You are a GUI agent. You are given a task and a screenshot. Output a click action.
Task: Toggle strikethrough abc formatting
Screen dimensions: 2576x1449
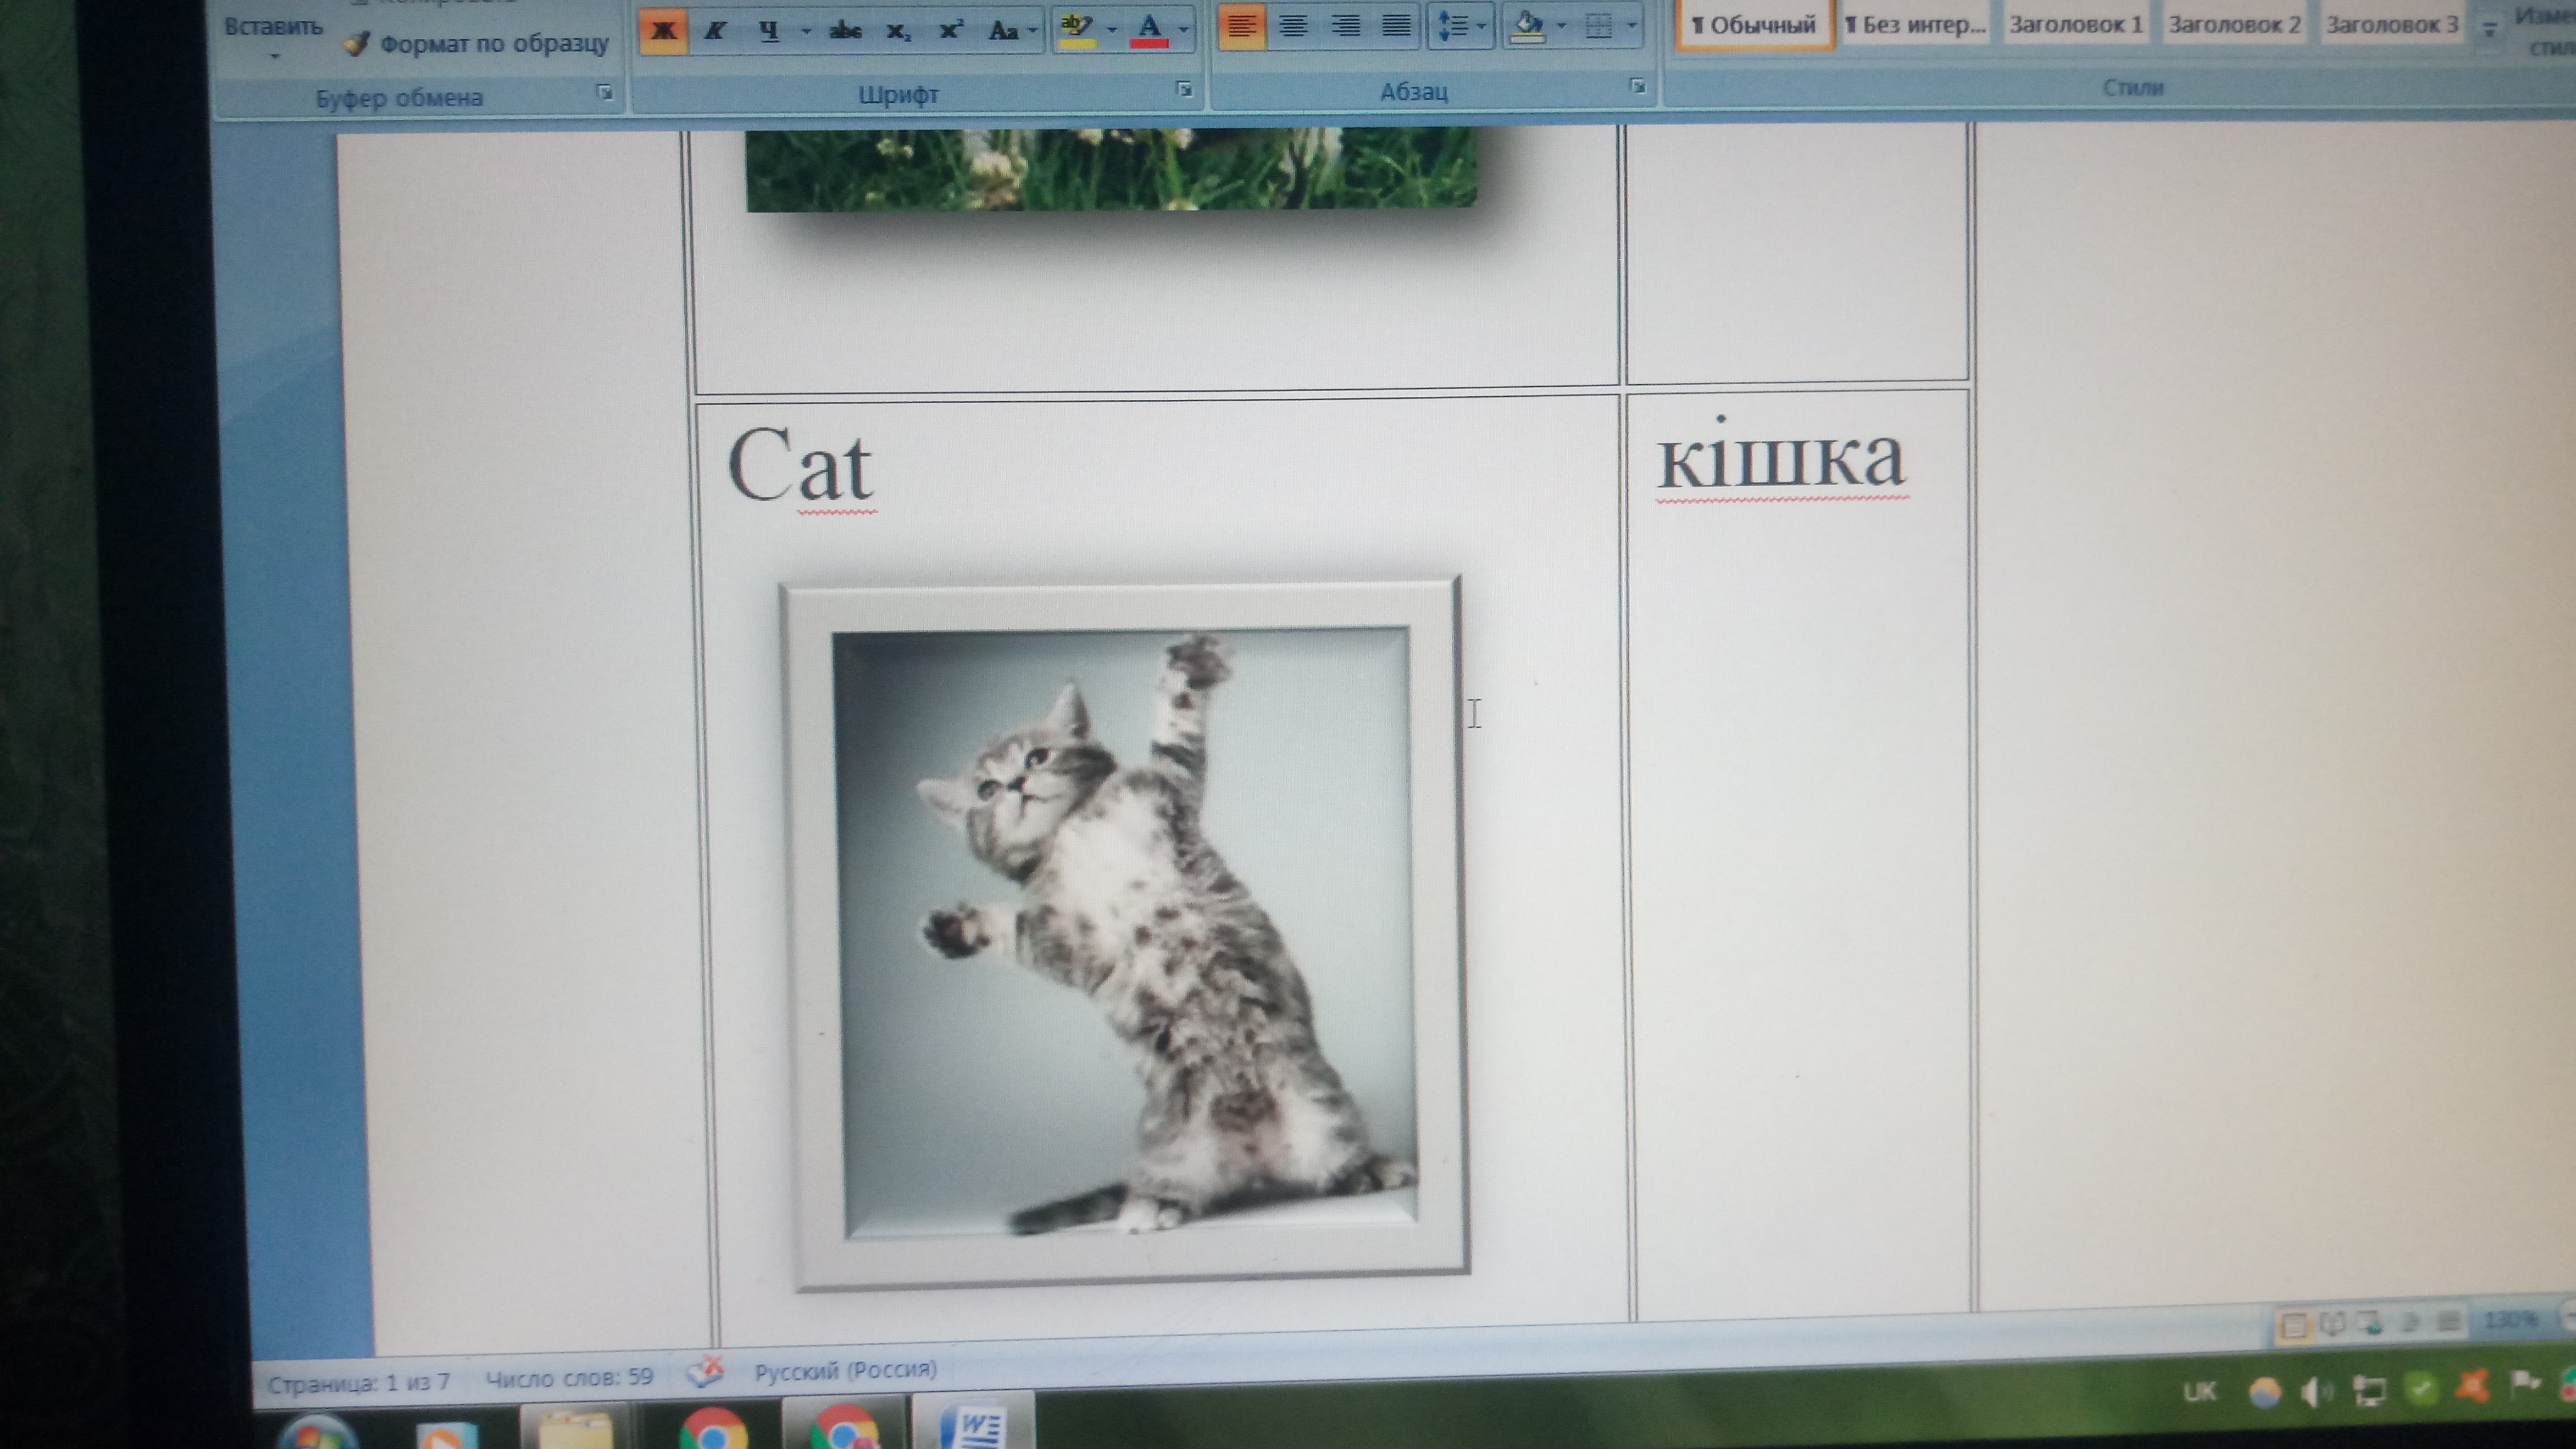(845, 30)
